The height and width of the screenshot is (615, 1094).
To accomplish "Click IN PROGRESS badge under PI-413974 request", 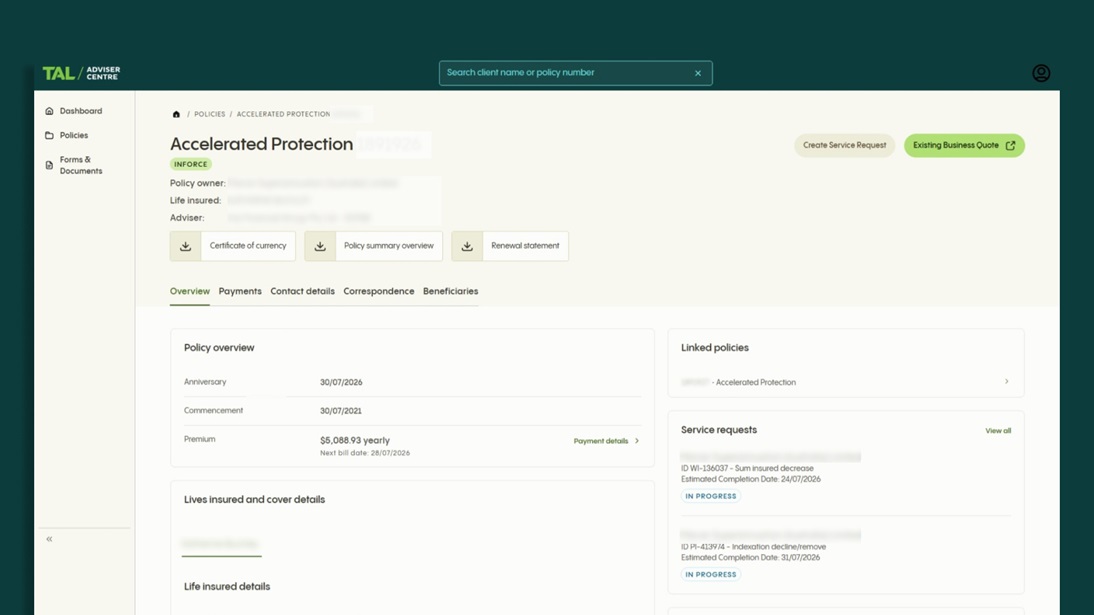I will click(710, 575).
